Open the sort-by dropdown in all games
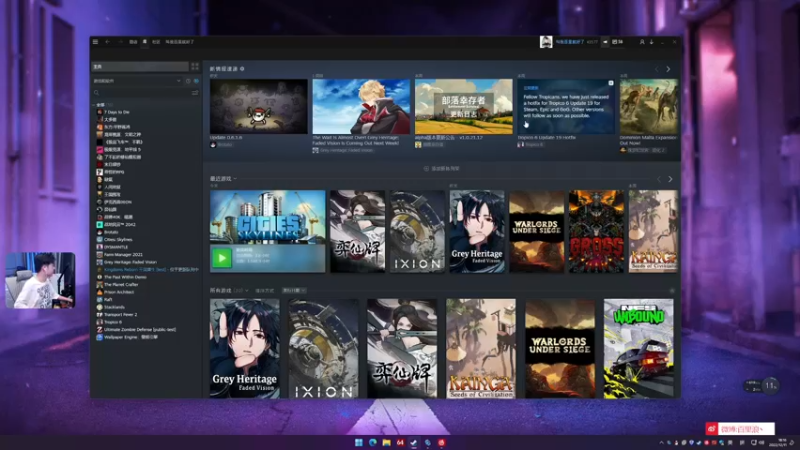 [x=294, y=290]
